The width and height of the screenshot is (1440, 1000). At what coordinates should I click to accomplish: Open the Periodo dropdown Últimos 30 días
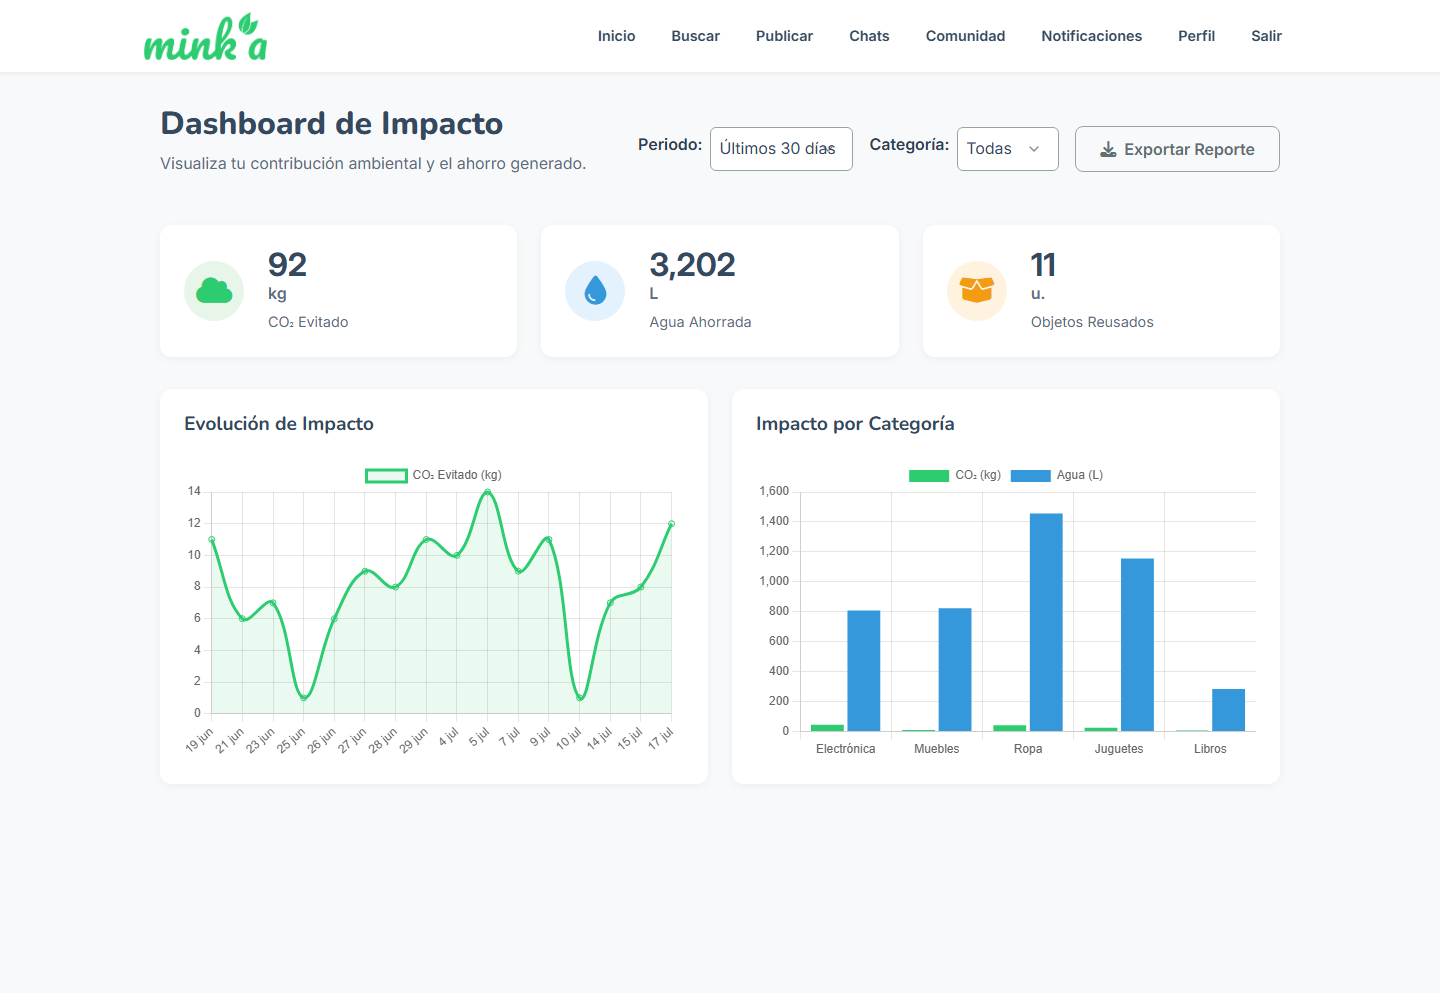click(781, 149)
